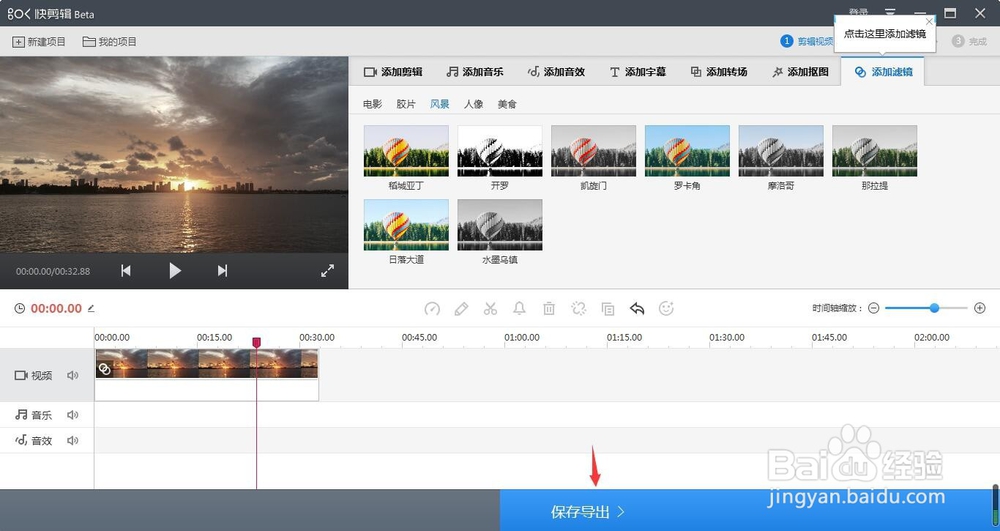
Task: Click the red 00:00.00 timecode
Action: pos(56,309)
